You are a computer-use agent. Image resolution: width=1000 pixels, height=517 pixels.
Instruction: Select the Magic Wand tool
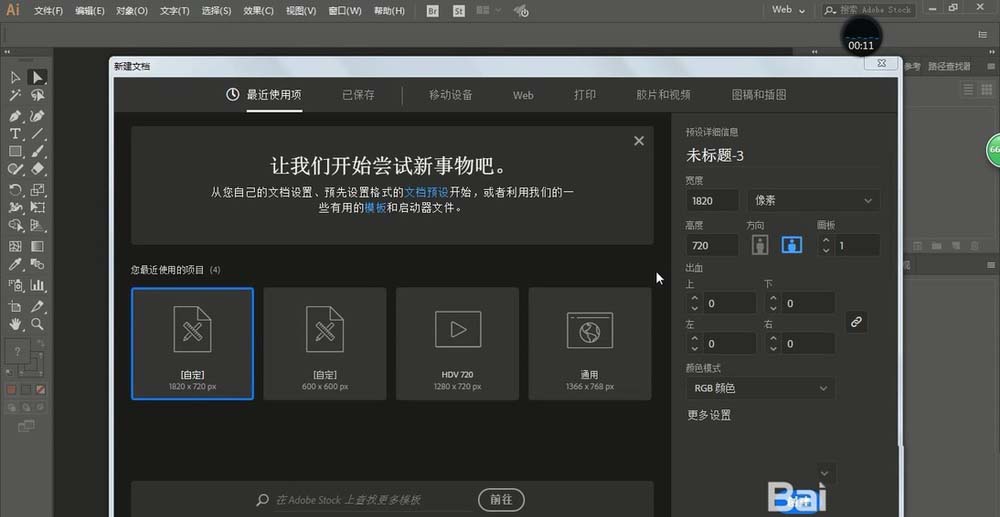(x=15, y=96)
